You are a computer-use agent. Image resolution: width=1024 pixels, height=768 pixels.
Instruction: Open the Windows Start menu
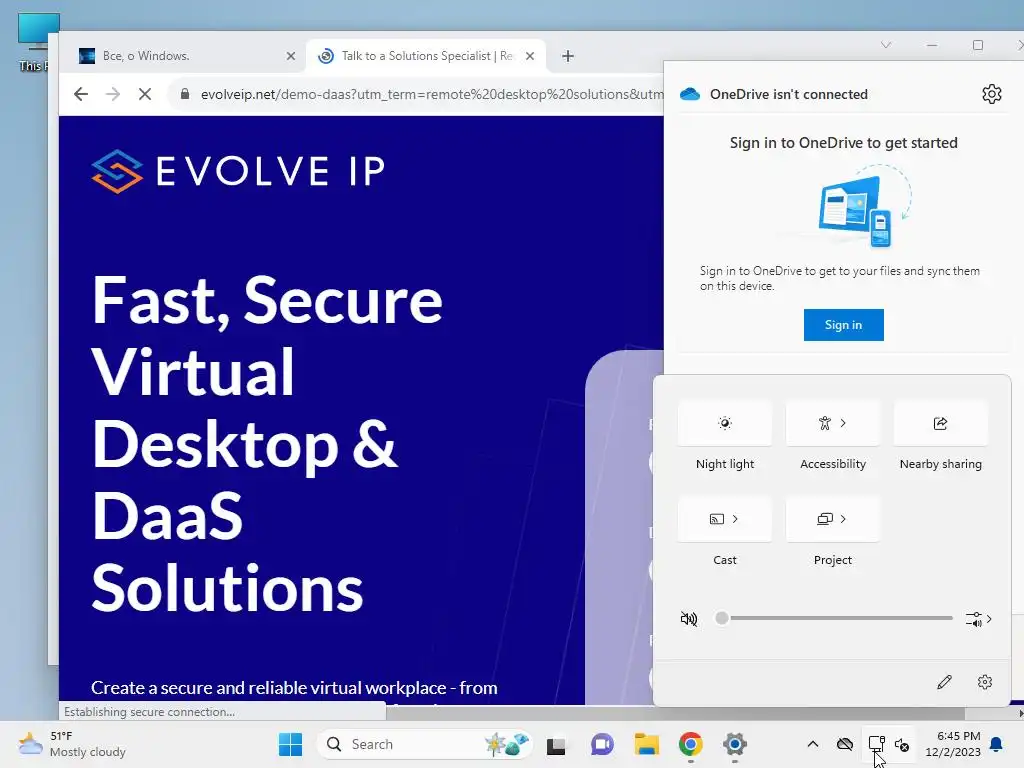tap(290, 744)
